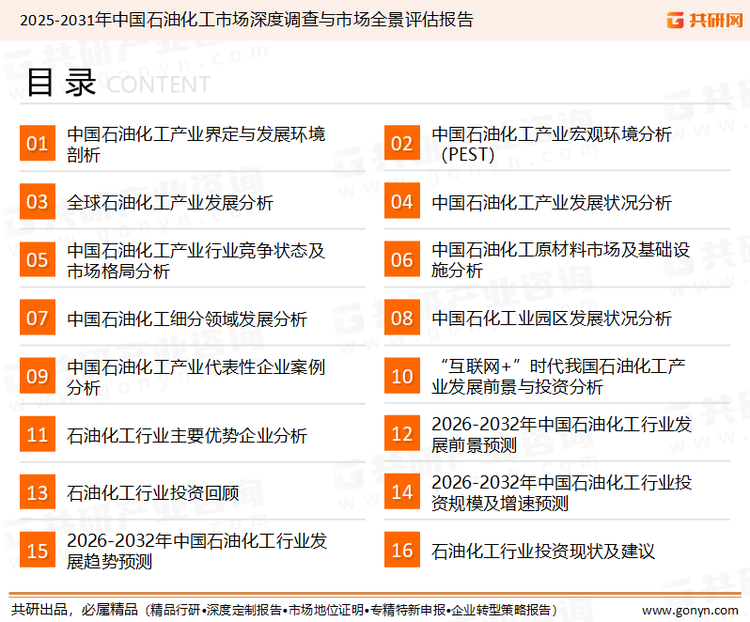Click footer slogan 共研出品，必属精品
750x622 pixels.
click(75, 610)
